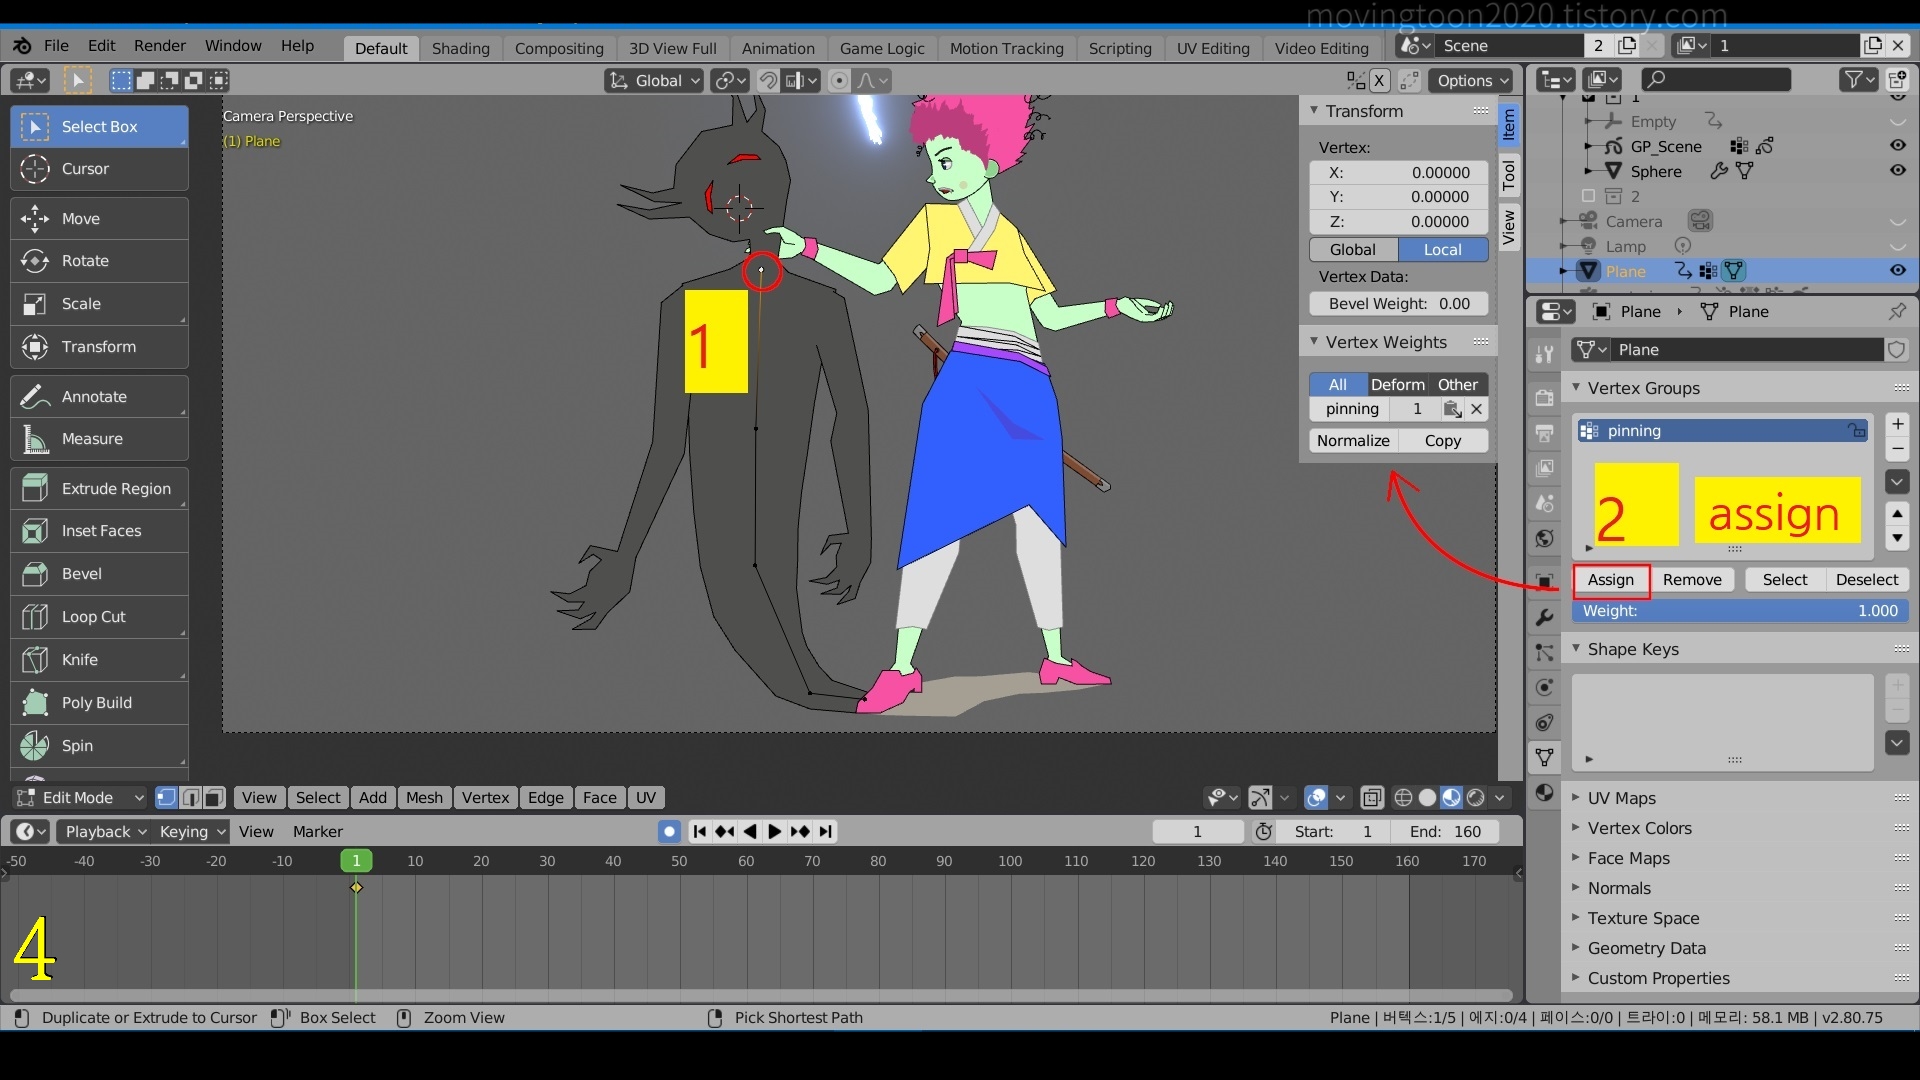The image size is (1920, 1080).
Task: Toggle proportional editing
Action: (840, 81)
